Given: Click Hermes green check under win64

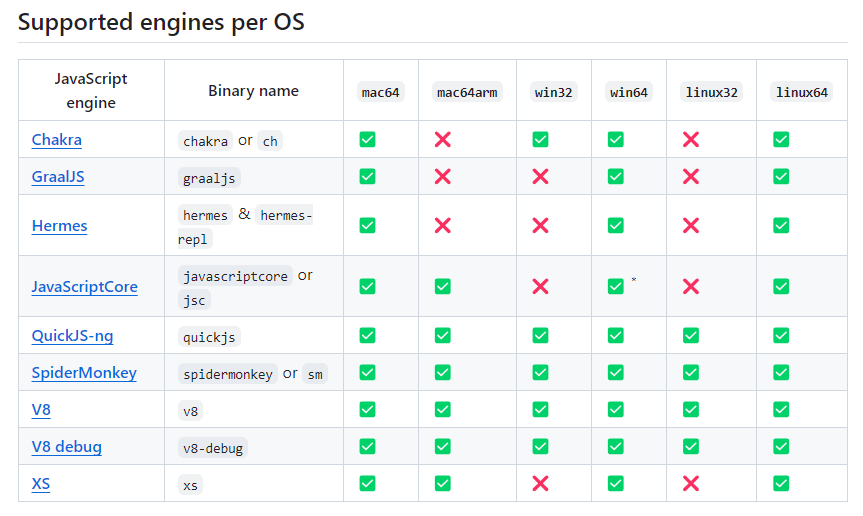Looking at the screenshot, I should coord(616,226).
